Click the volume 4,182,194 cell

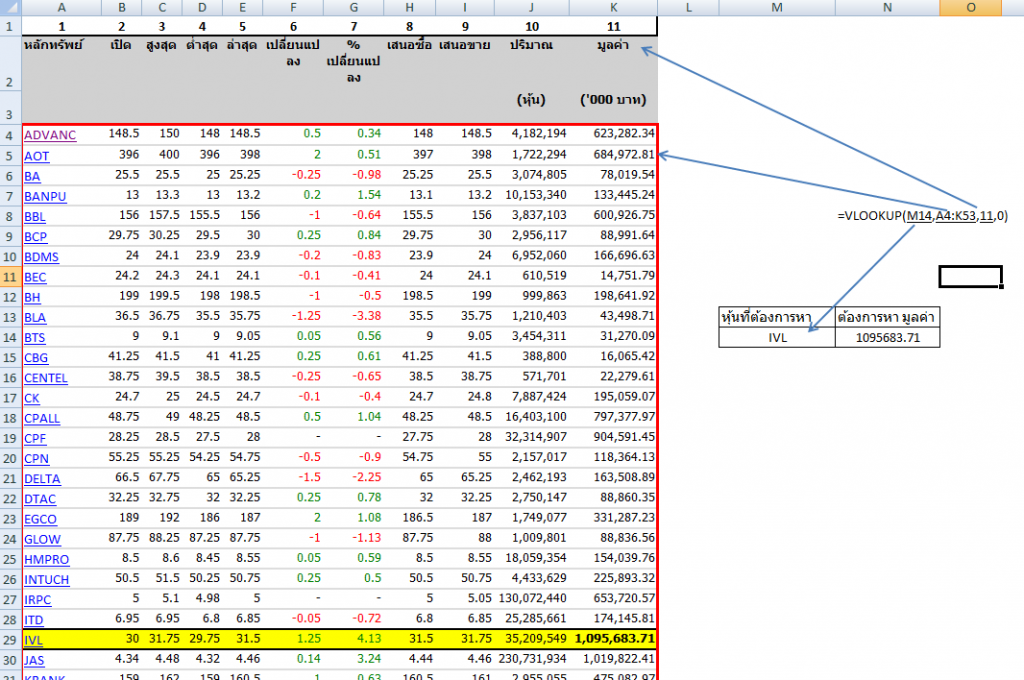click(x=532, y=134)
